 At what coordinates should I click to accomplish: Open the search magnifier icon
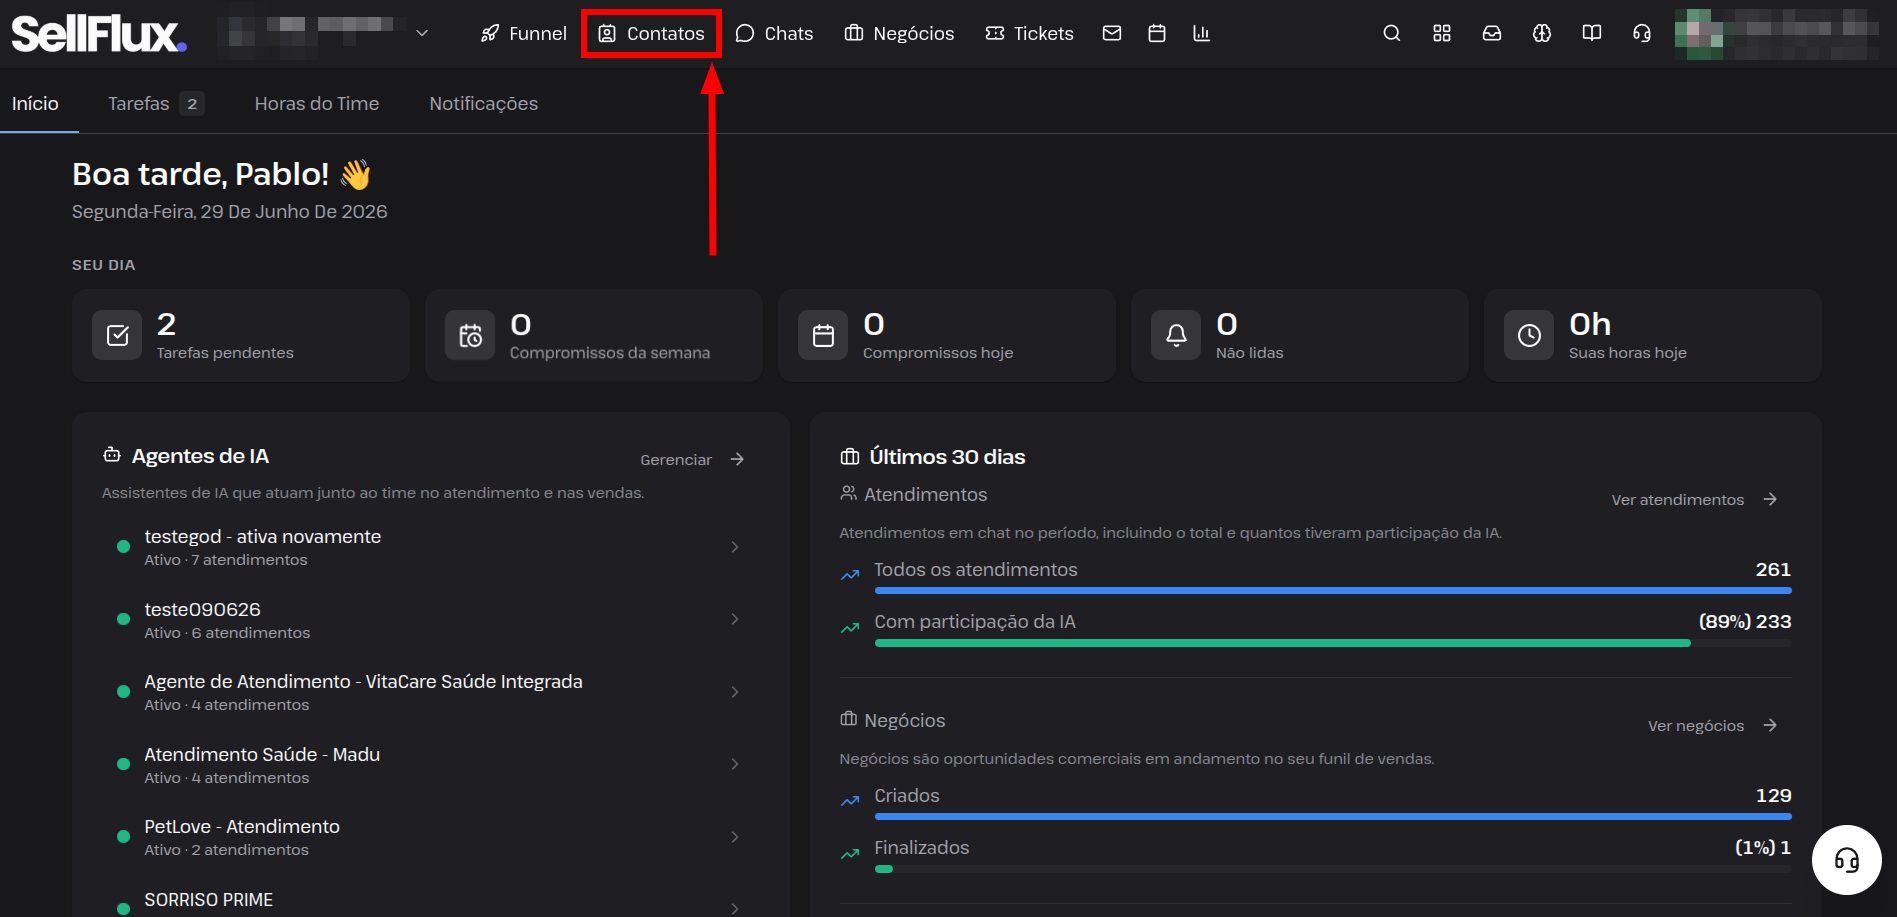click(x=1391, y=33)
